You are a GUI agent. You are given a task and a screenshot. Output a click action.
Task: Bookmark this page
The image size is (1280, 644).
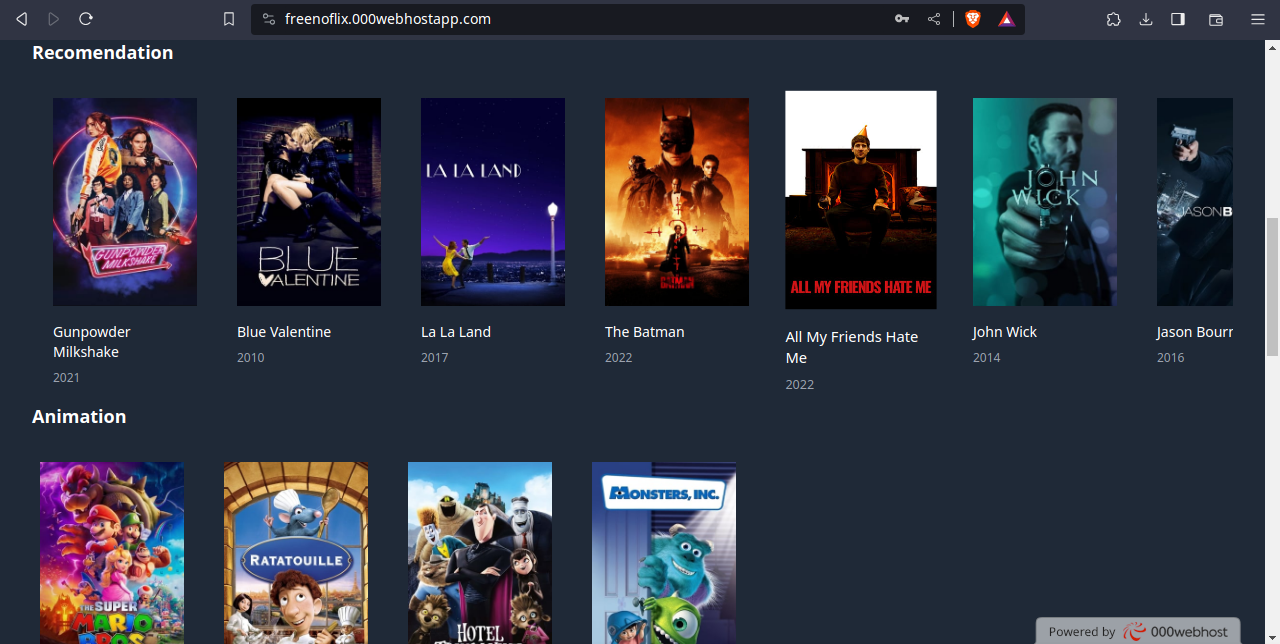click(229, 19)
